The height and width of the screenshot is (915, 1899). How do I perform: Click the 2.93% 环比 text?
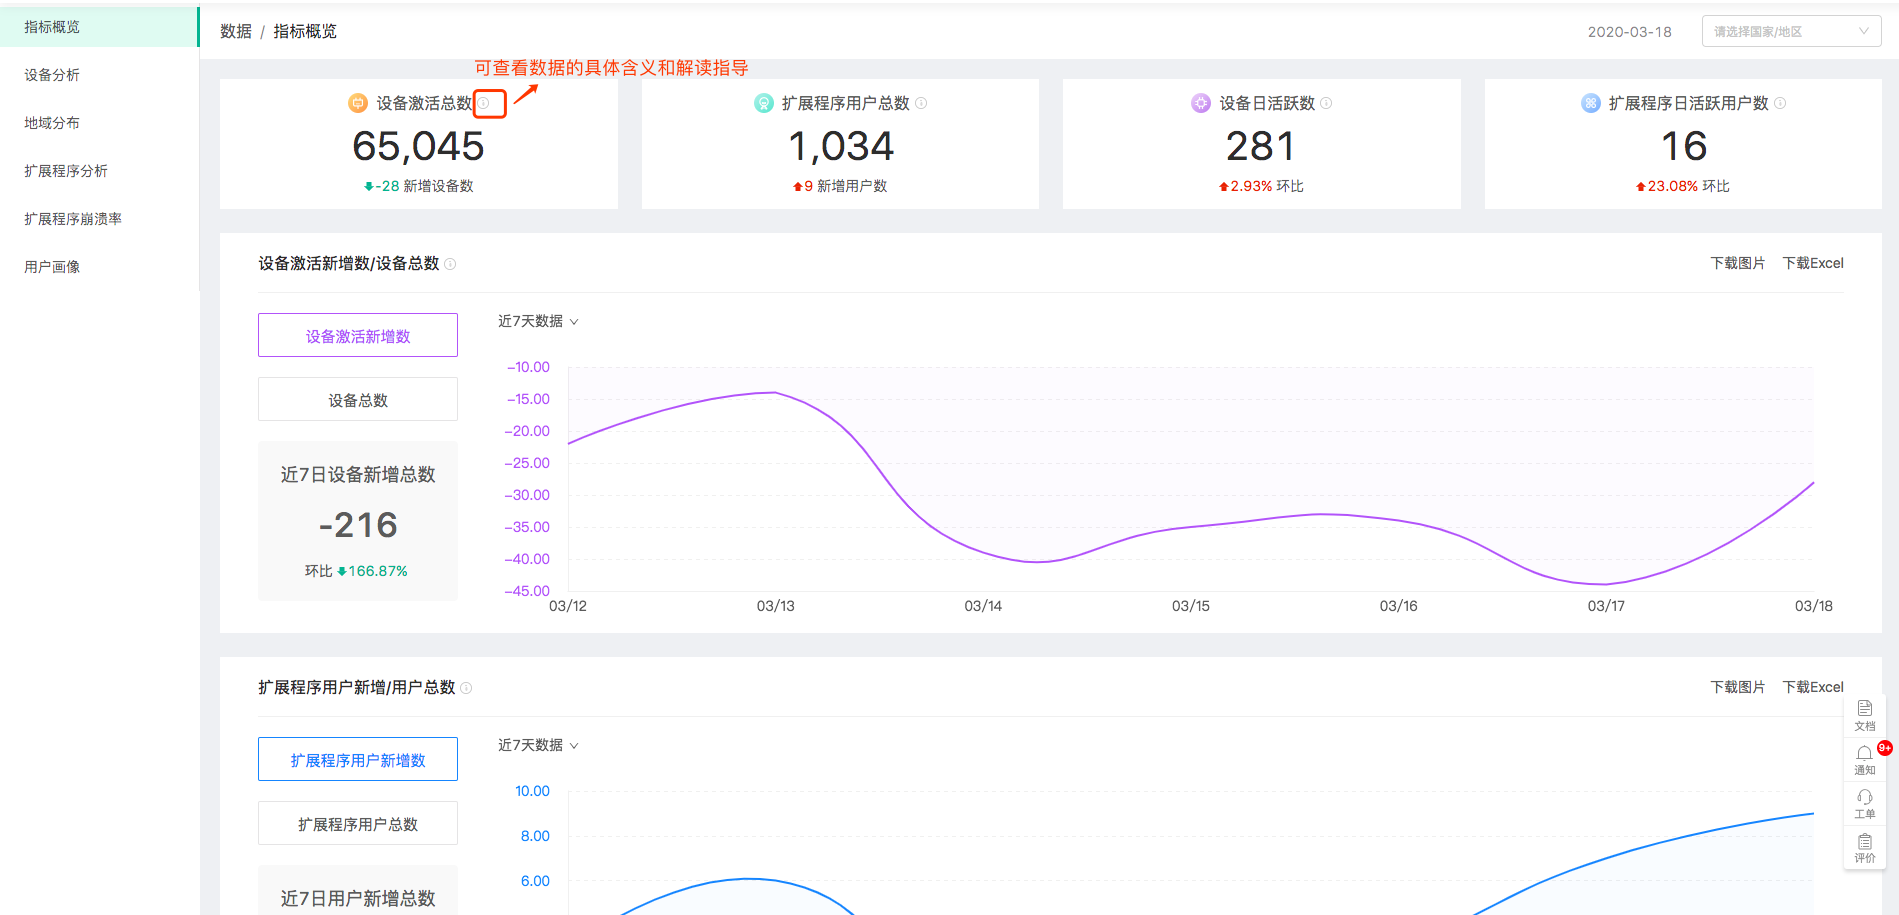(x=1261, y=186)
